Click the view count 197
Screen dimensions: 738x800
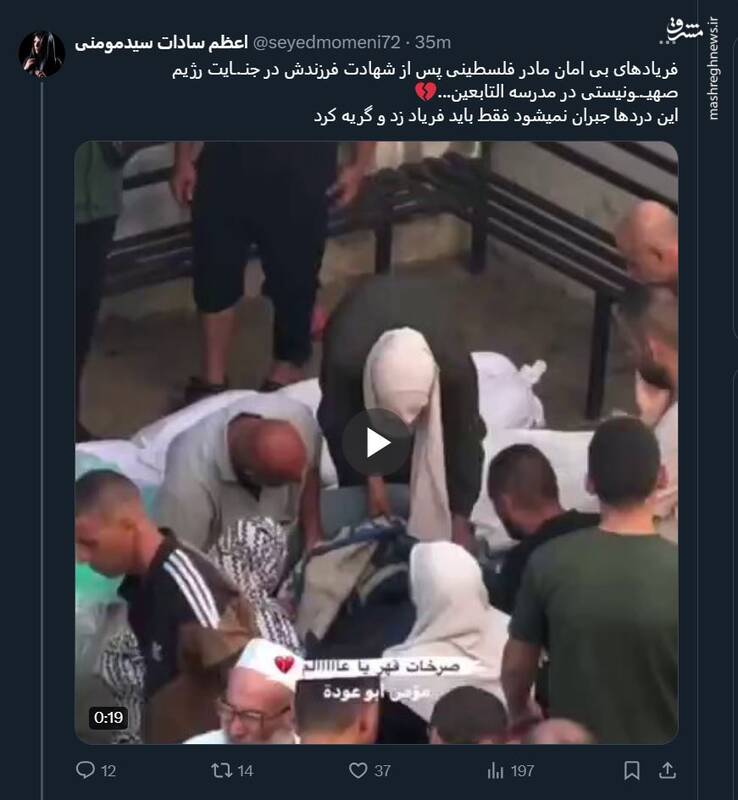coord(522,770)
